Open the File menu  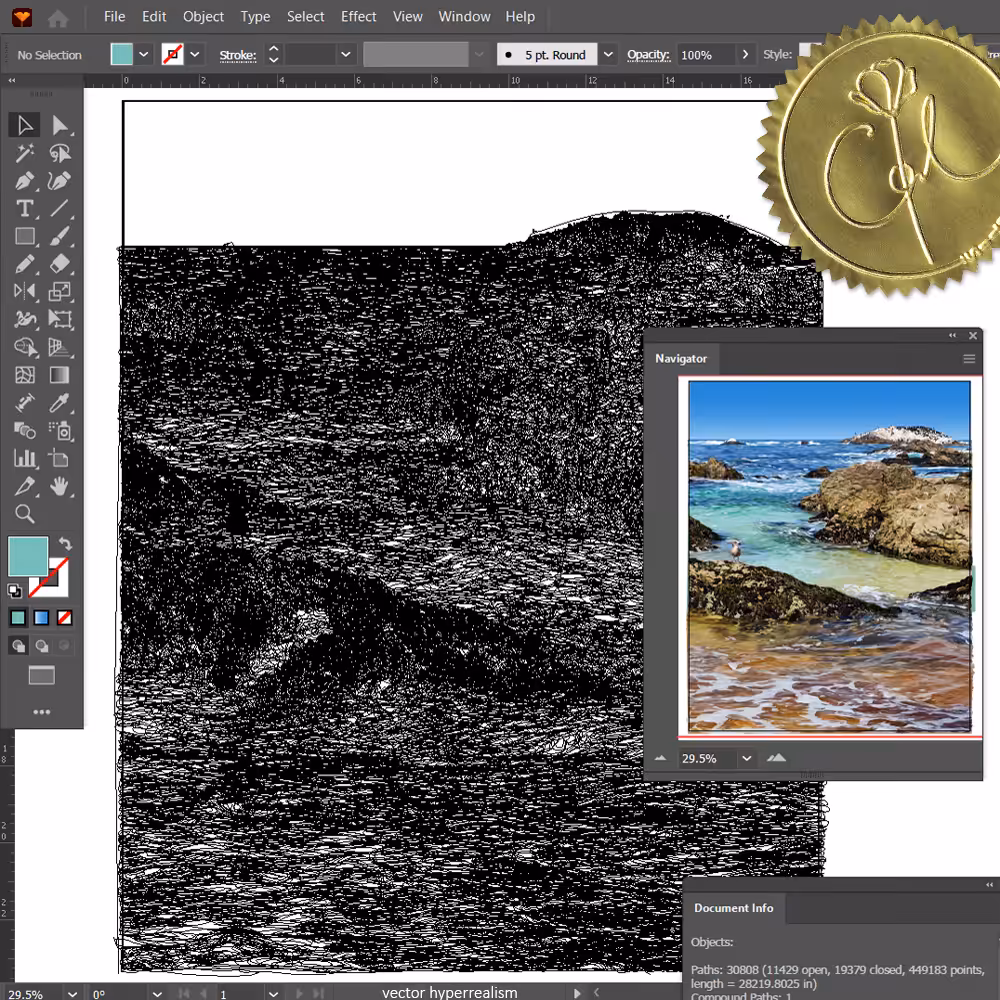[x=115, y=17]
